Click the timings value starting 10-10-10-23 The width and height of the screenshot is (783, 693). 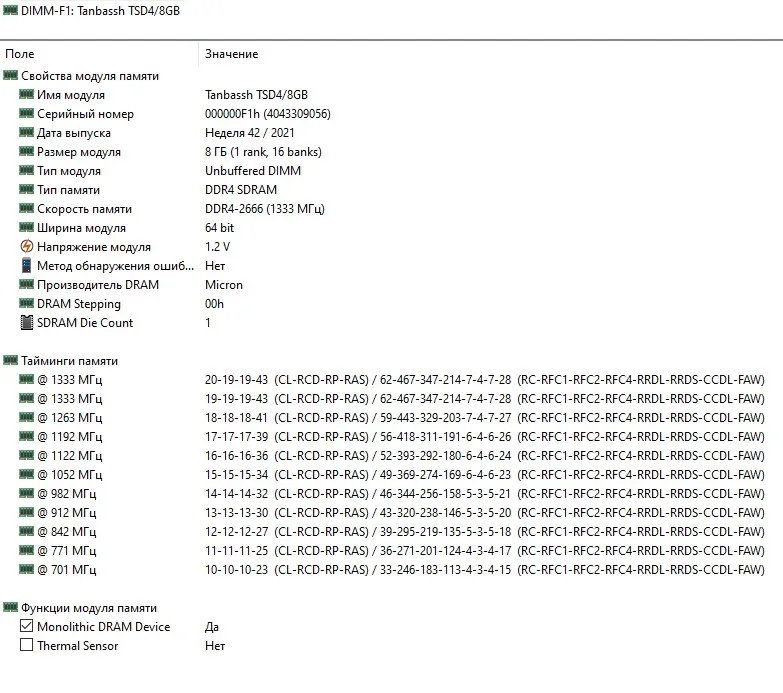(484, 570)
